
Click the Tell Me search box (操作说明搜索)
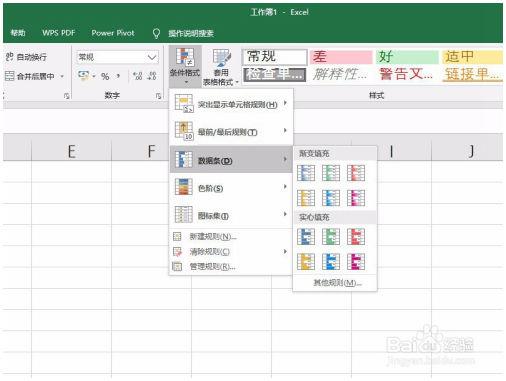[191, 33]
